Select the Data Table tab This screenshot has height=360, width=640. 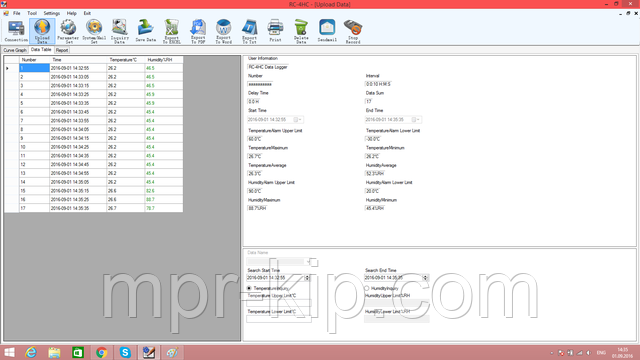pyautogui.click(x=41, y=50)
